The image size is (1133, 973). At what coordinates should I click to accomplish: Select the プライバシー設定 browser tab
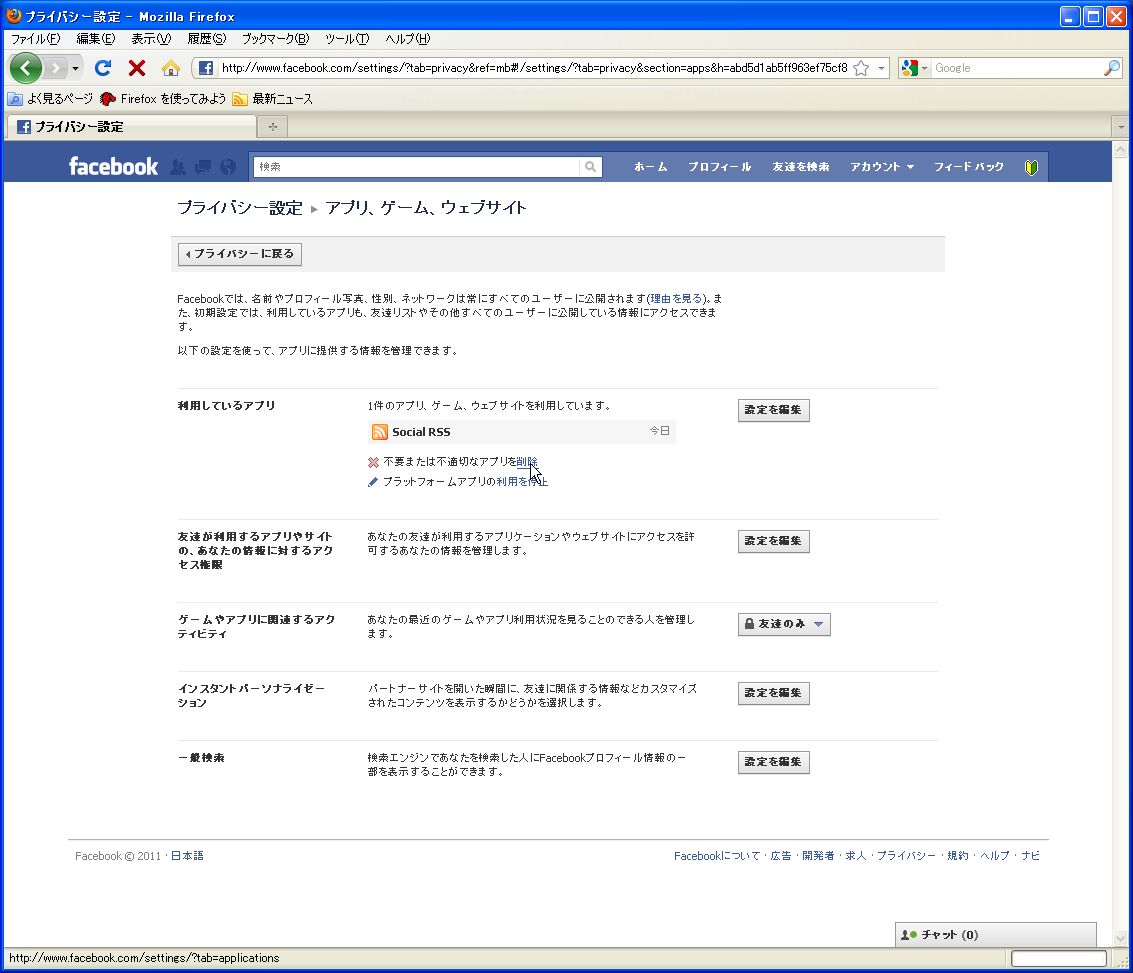132,126
